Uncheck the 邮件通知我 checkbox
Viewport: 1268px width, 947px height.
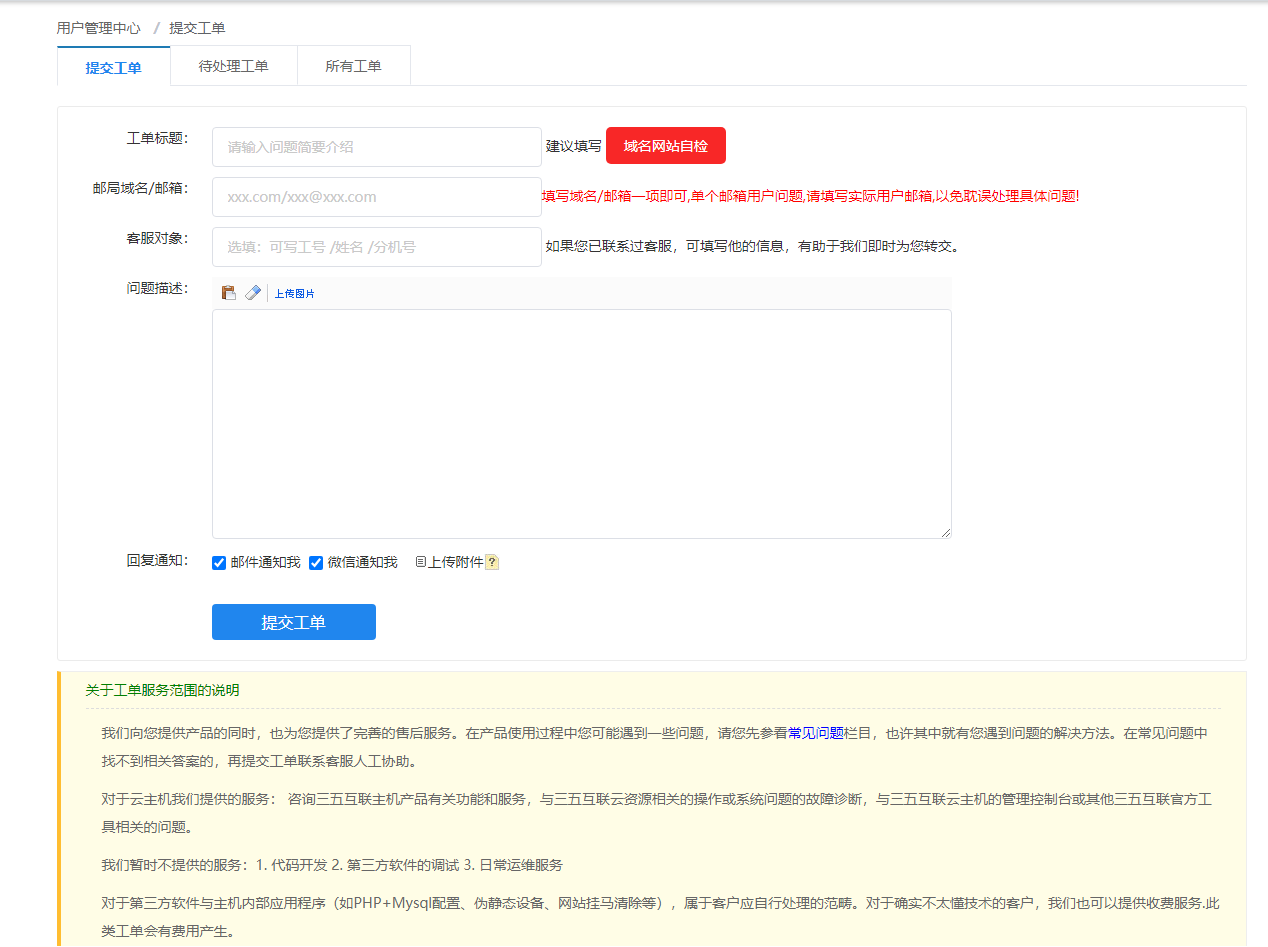219,563
